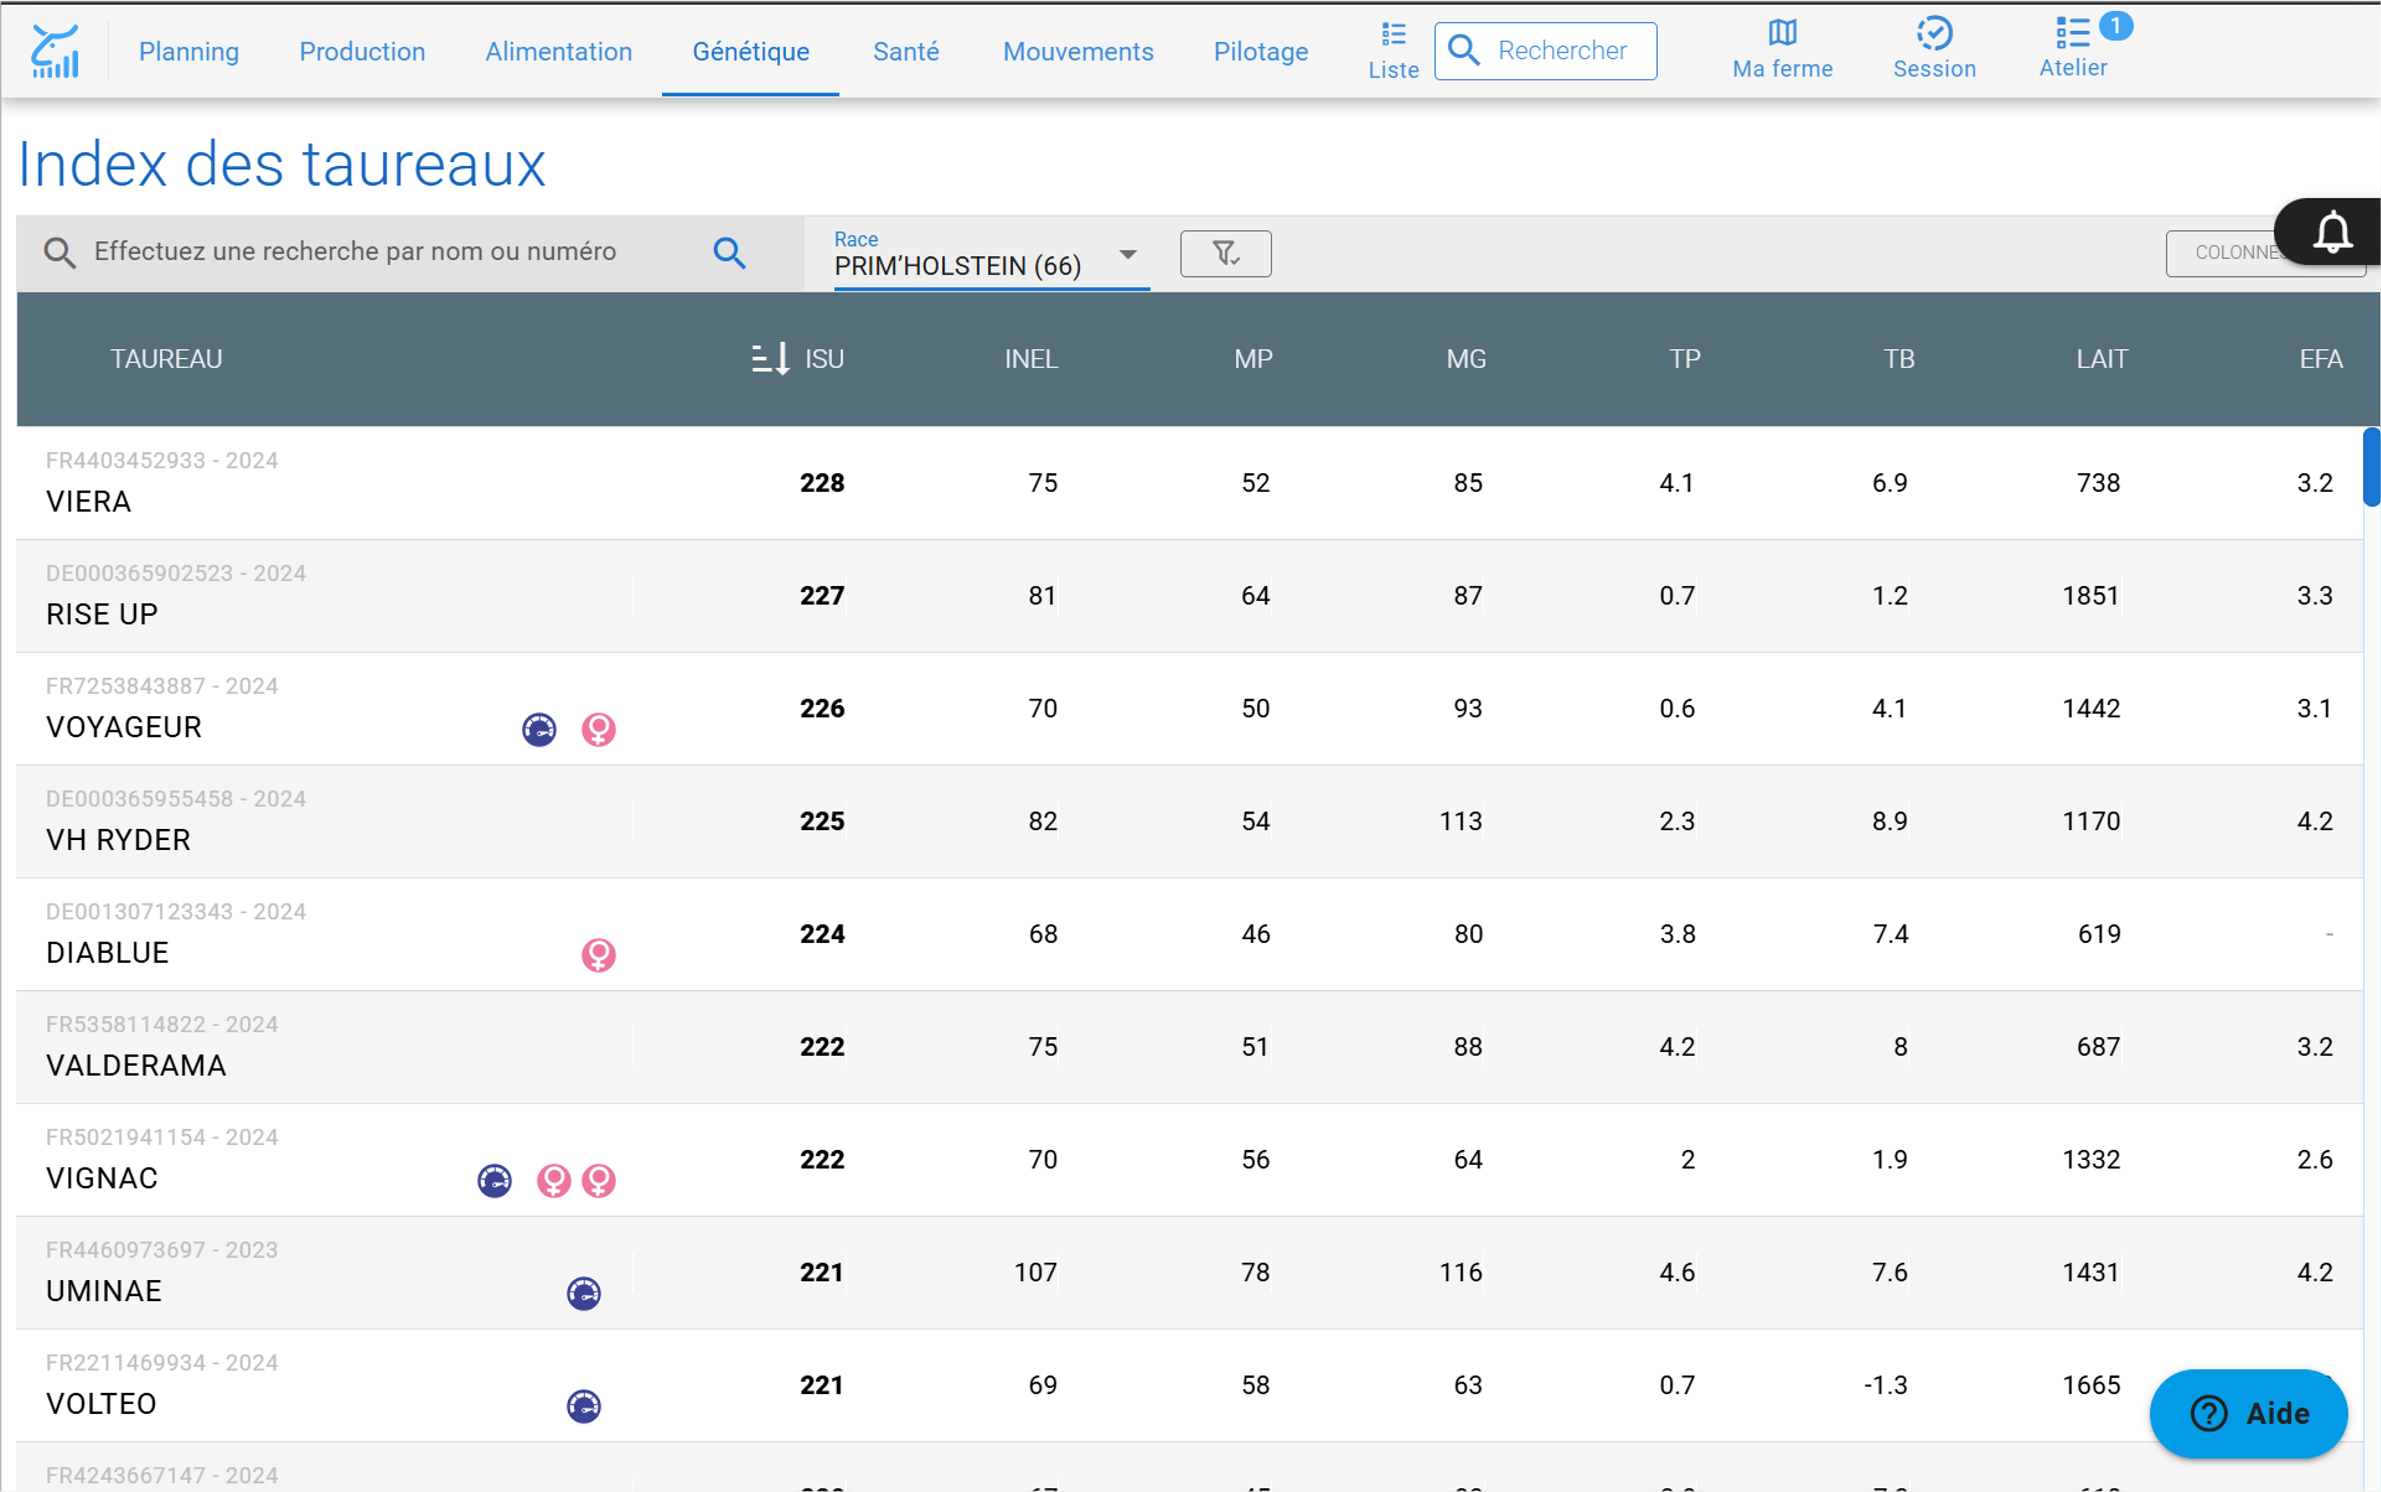The image size is (2381, 1492).
Task: Click the EFA column header
Action: [2320, 358]
